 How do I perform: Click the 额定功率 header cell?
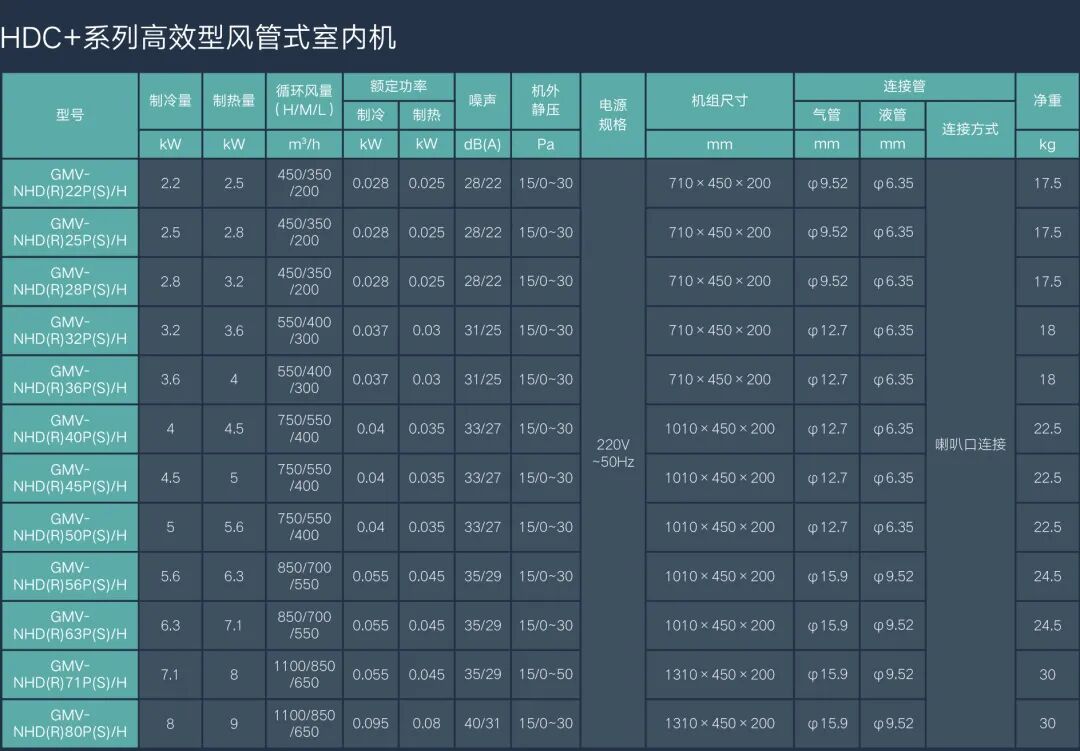pyautogui.click(x=398, y=86)
